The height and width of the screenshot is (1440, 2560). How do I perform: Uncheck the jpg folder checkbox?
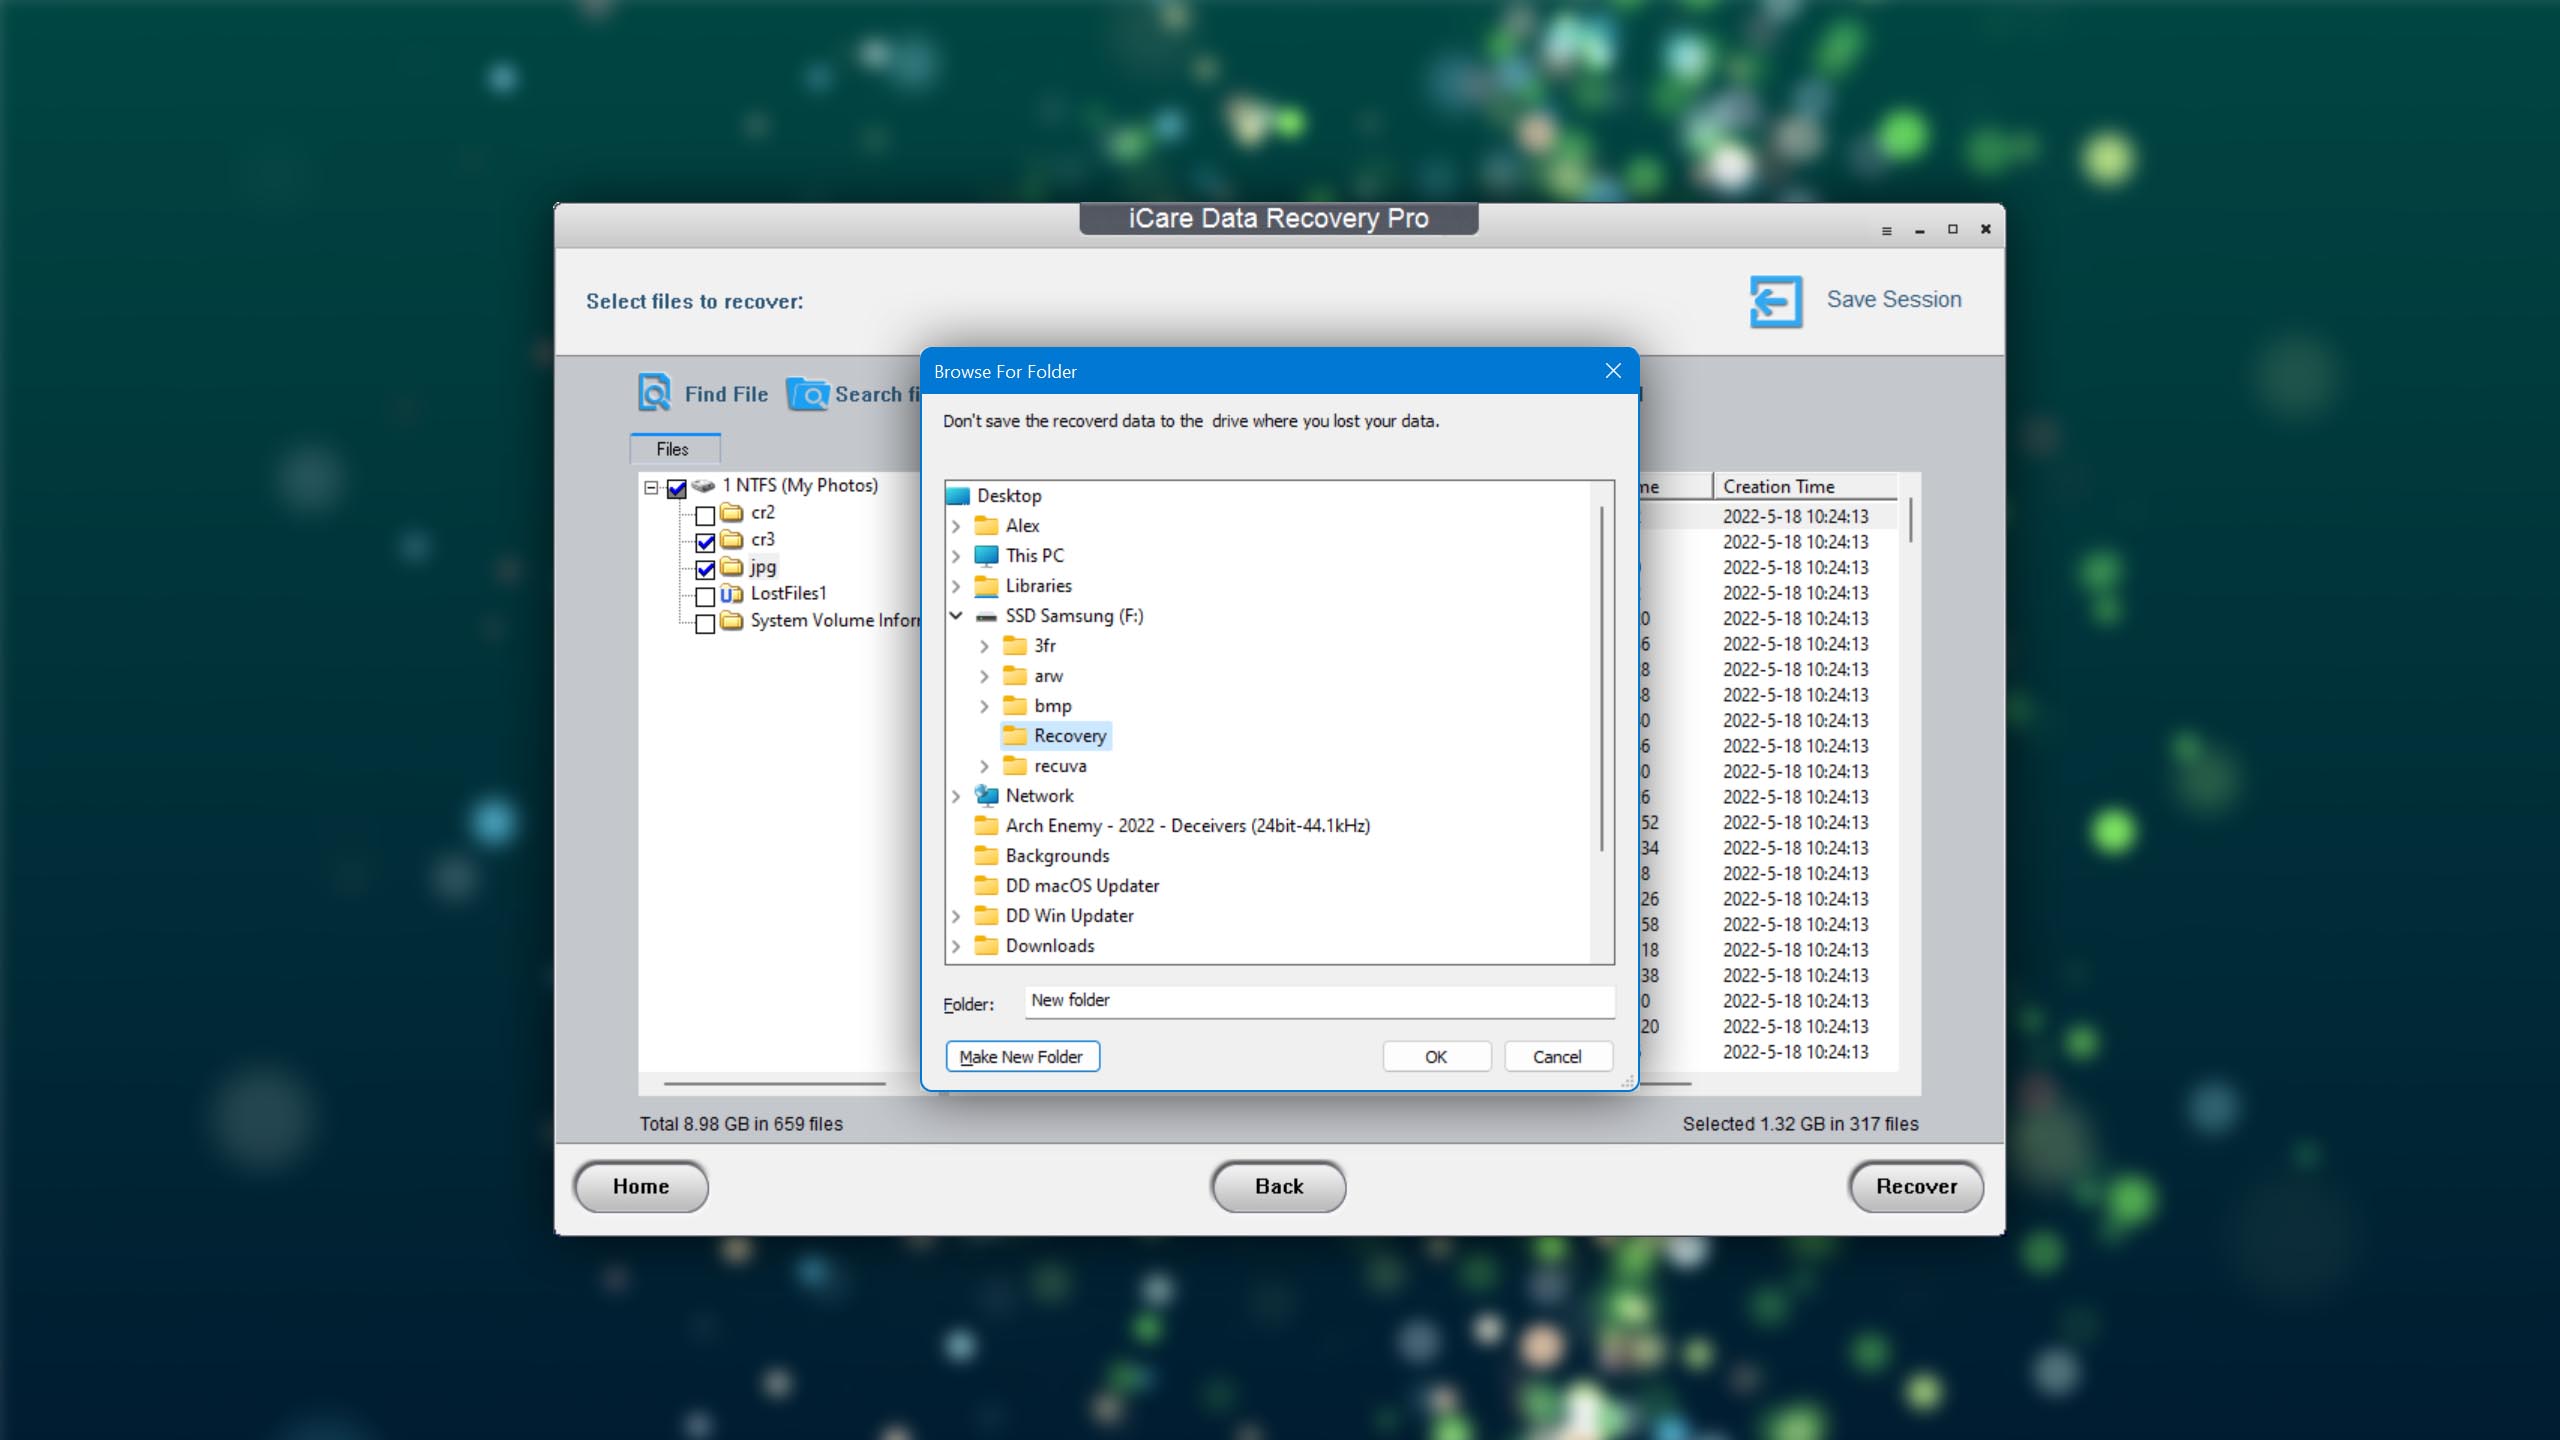[705, 569]
